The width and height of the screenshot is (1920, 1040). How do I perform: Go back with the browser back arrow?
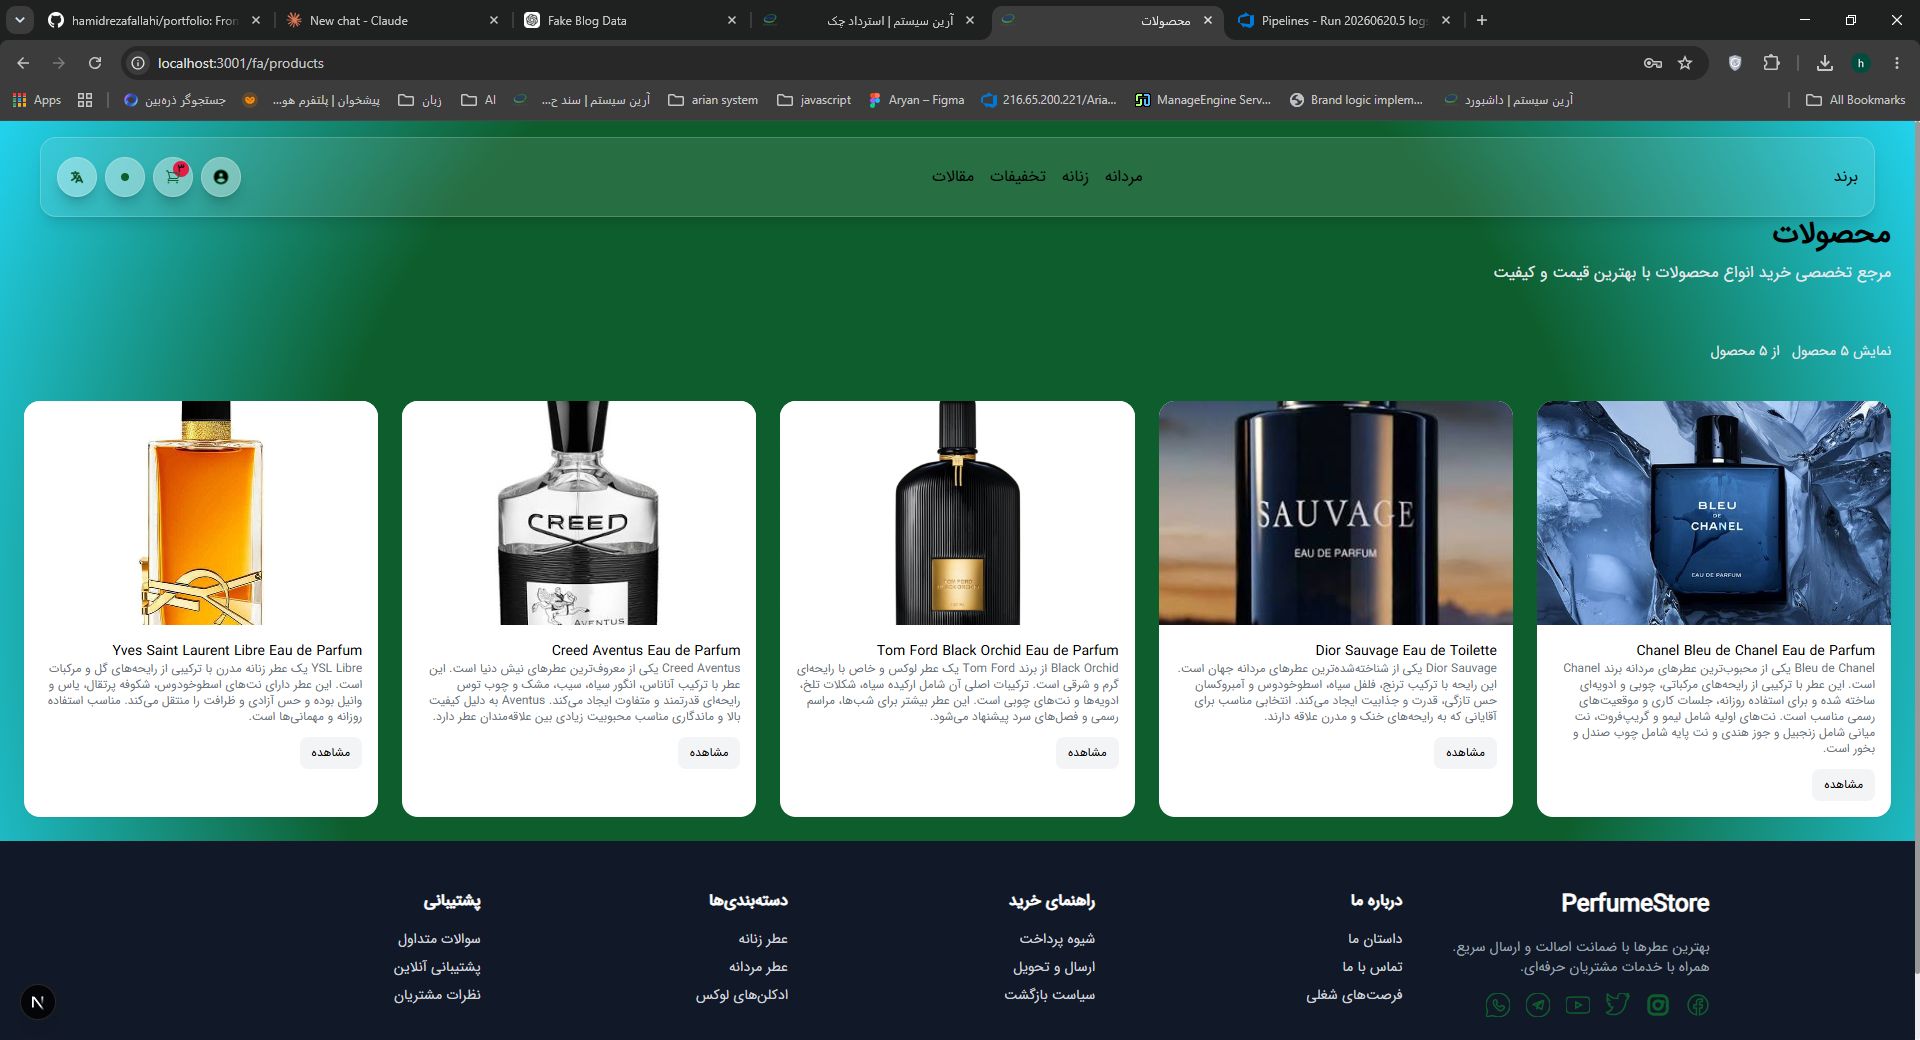[x=23, y=63]
